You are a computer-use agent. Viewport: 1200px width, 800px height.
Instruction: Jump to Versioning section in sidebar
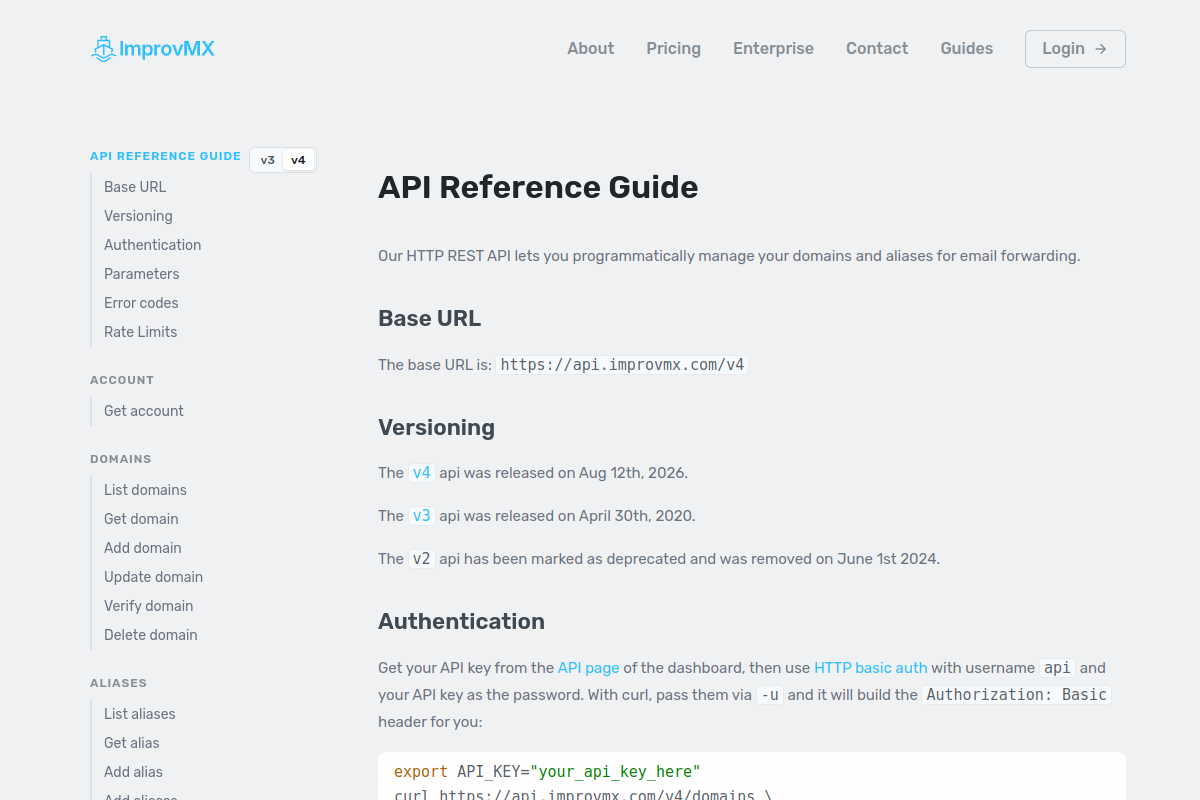pyautogui.click(x=138, y=216)
